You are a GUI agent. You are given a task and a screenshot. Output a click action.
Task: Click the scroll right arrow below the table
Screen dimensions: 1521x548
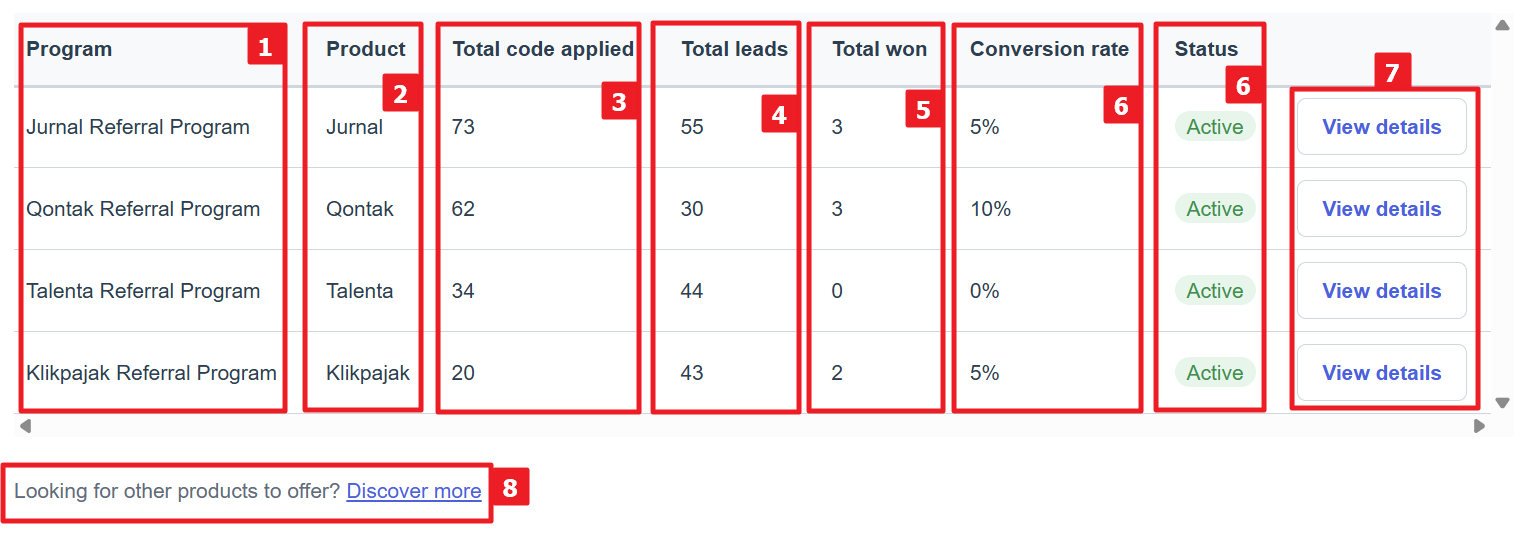tap(1479, 426)
